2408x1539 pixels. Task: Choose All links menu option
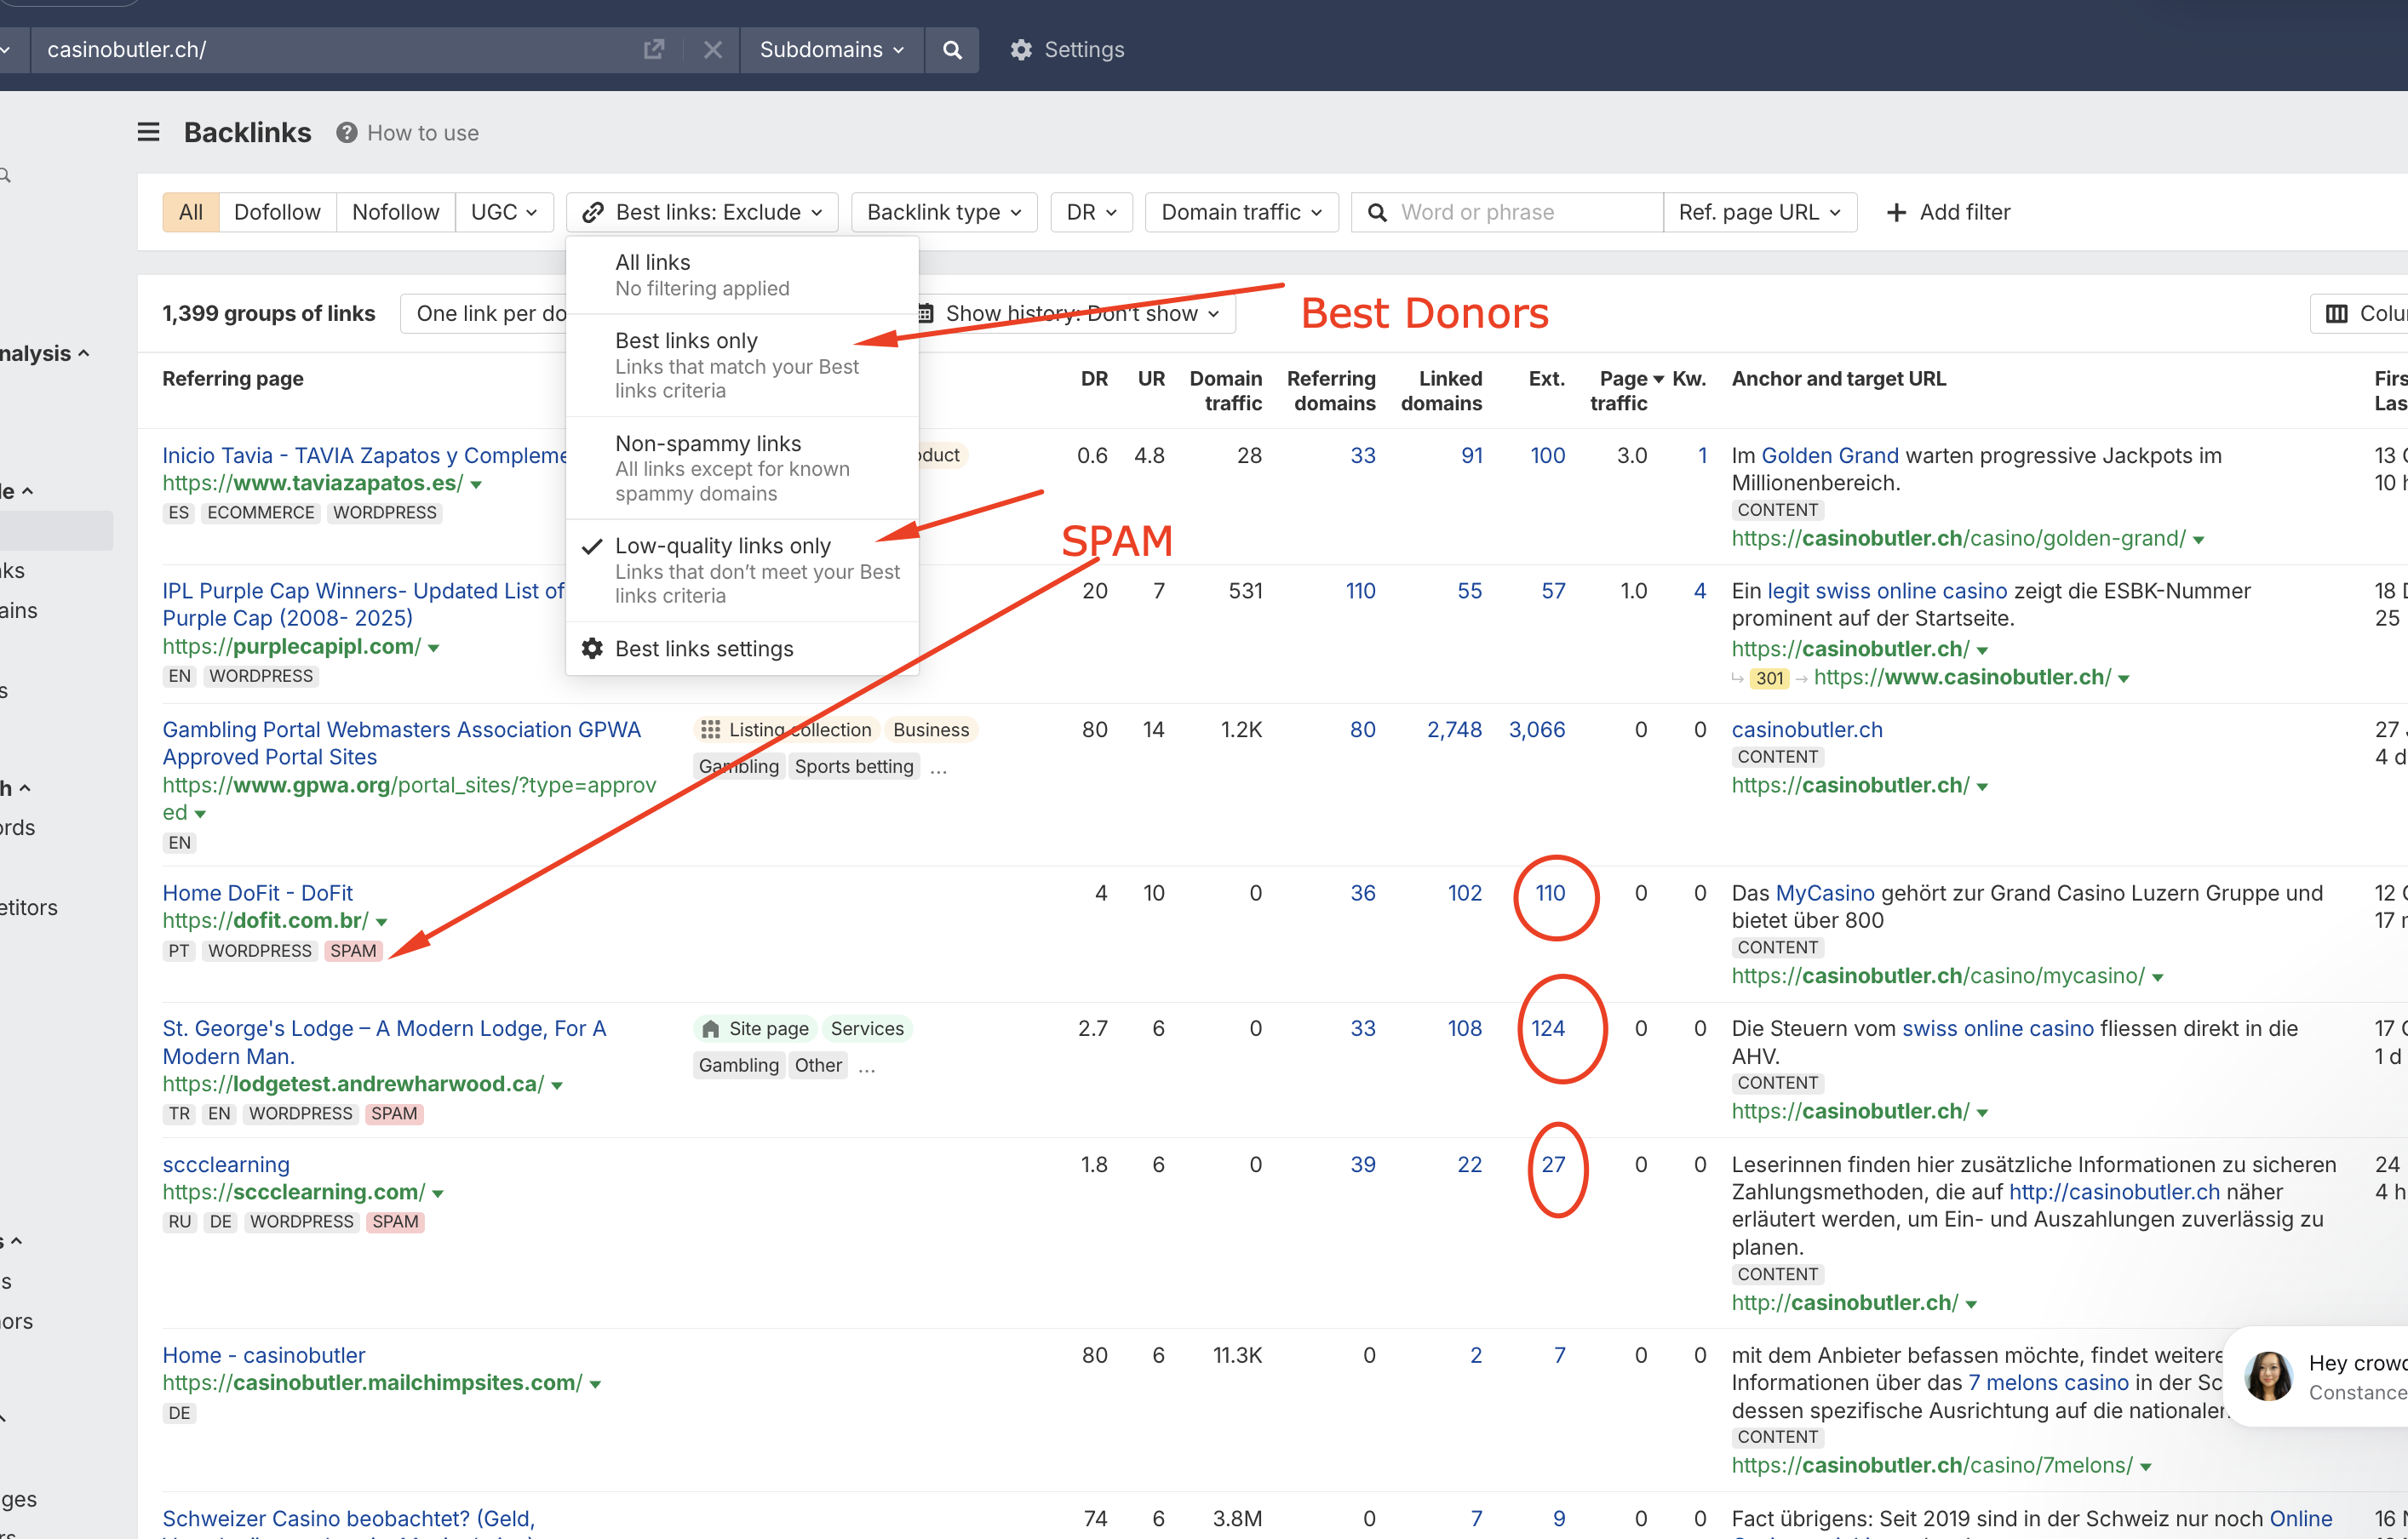[x=742, y=275]
